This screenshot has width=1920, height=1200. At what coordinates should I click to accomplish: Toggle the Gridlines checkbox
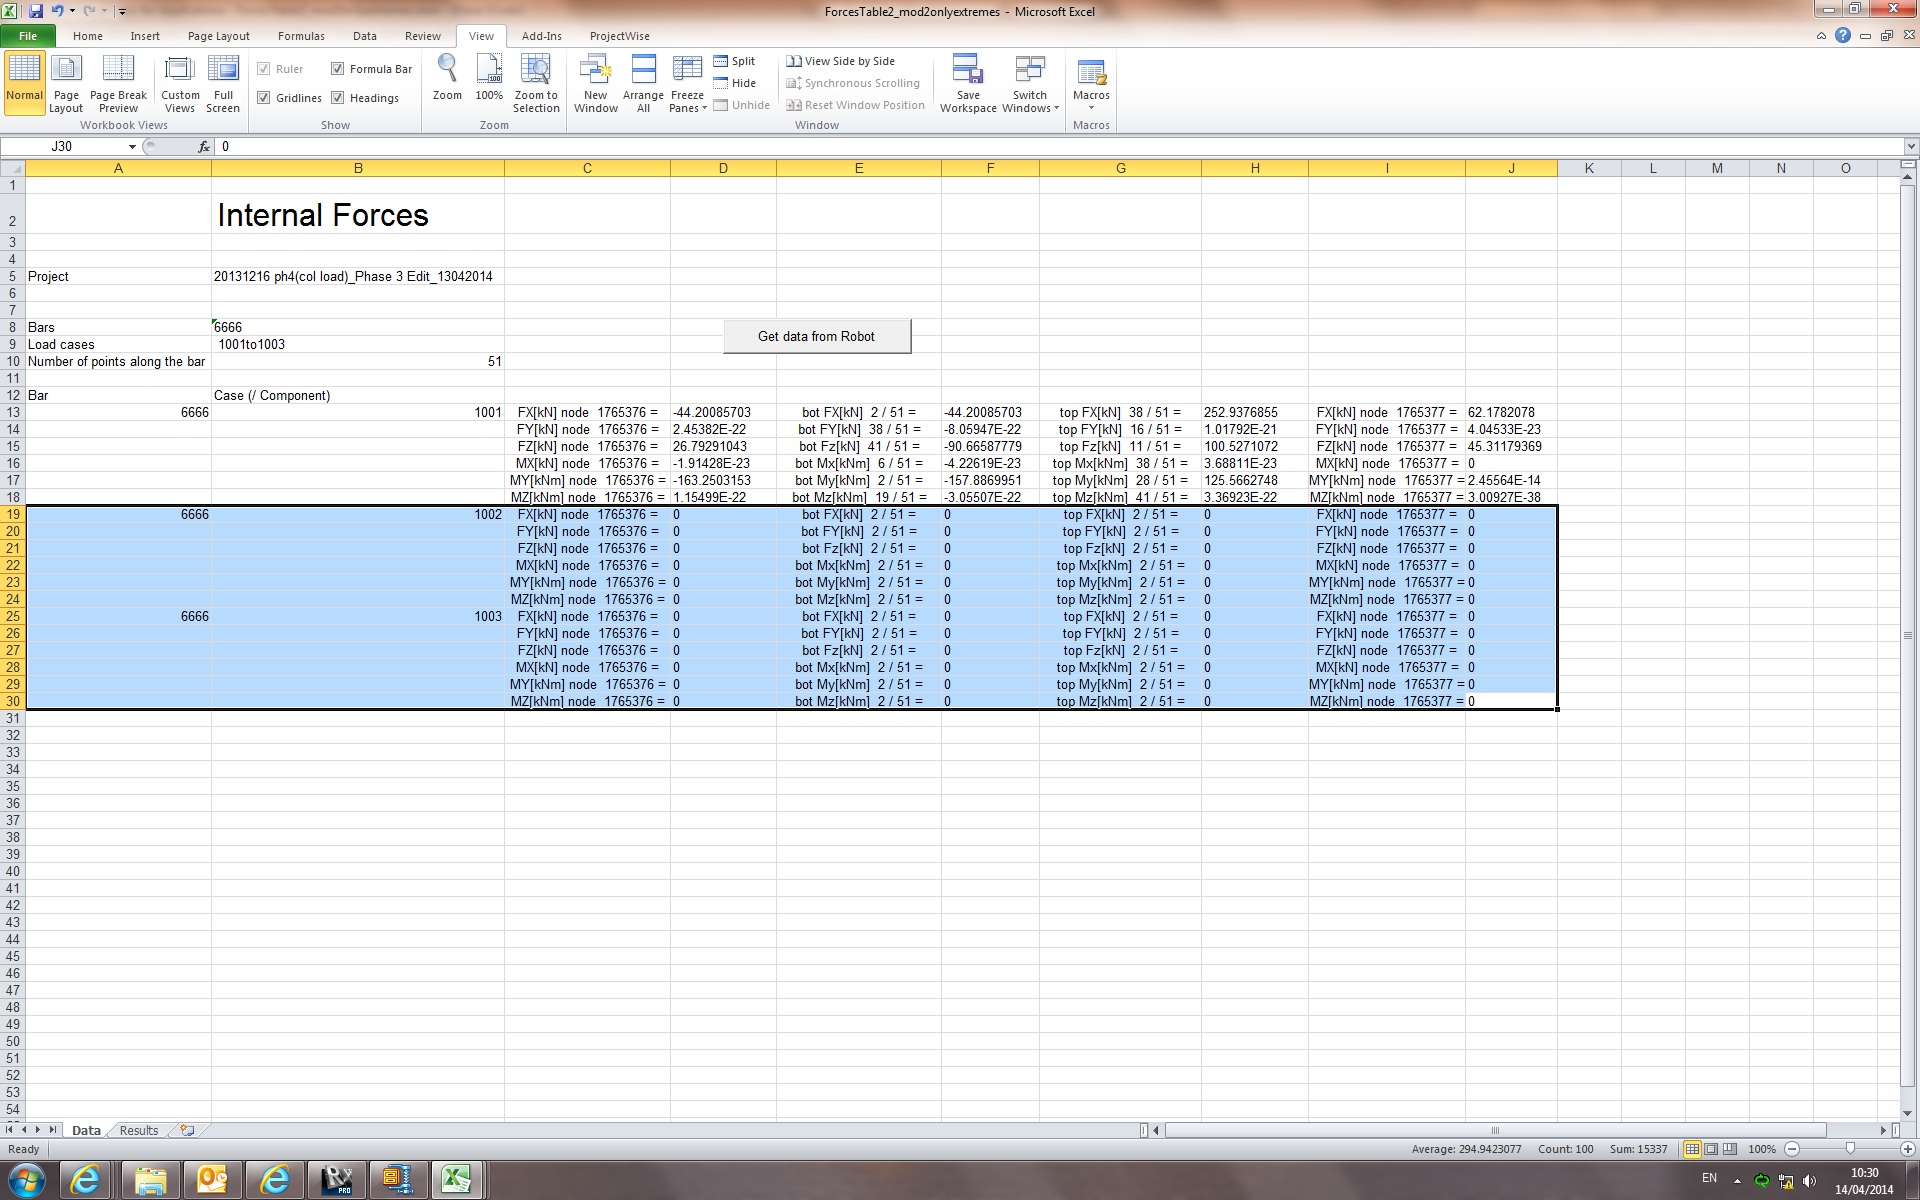click(x=264, y=98)
